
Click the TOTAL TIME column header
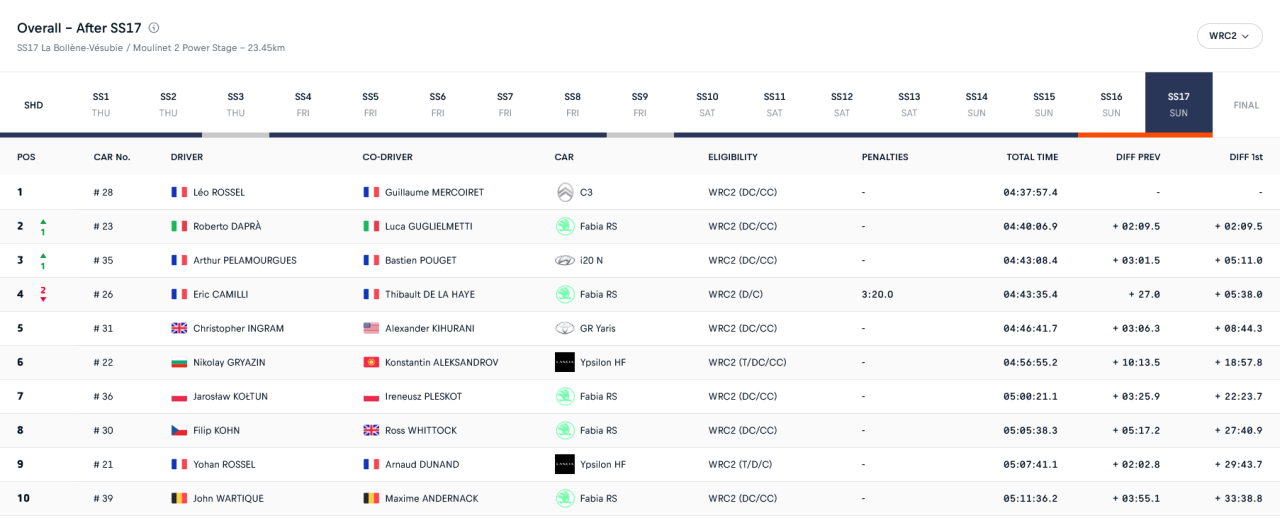[x=1032, y=157]
